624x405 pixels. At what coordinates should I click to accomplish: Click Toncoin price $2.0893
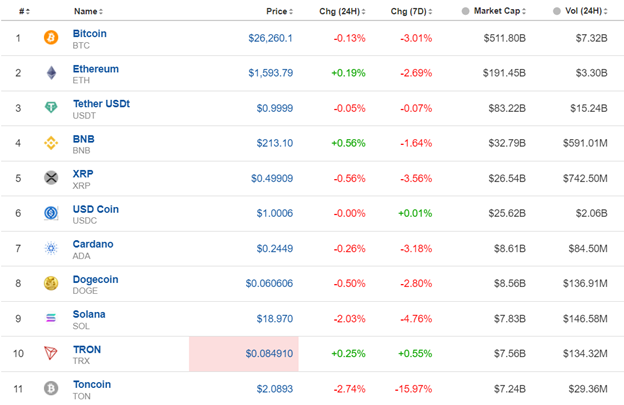coord(275,389)
